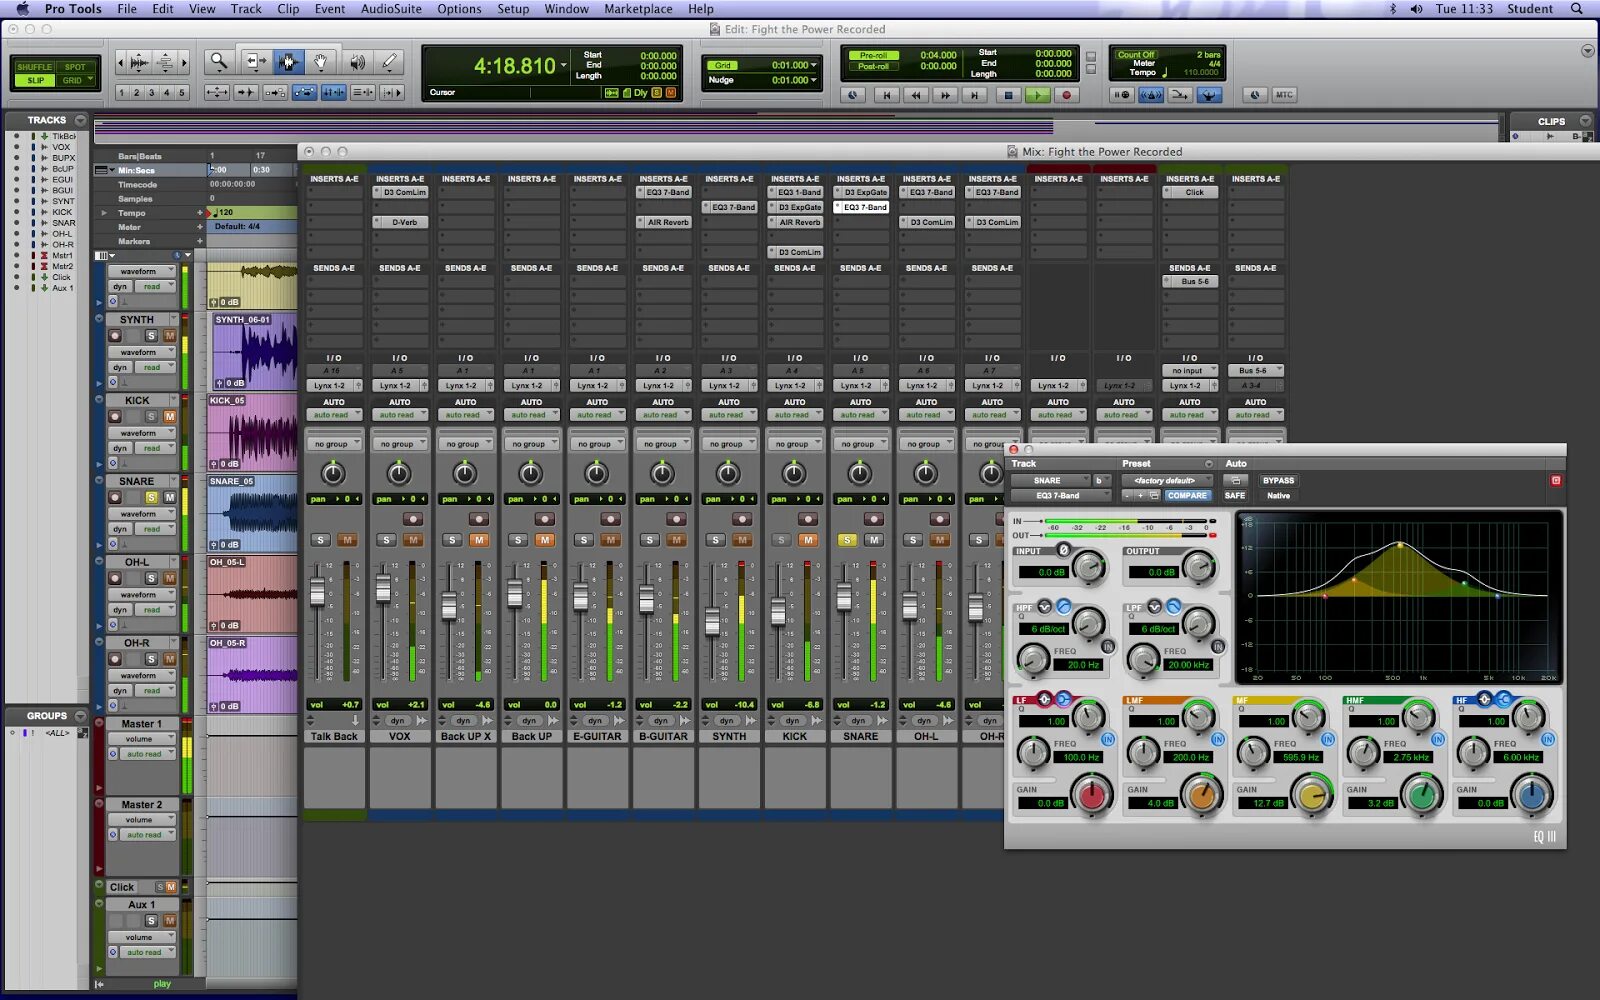Open the Options menu
1600x1000 pixels.
[460, 9]
